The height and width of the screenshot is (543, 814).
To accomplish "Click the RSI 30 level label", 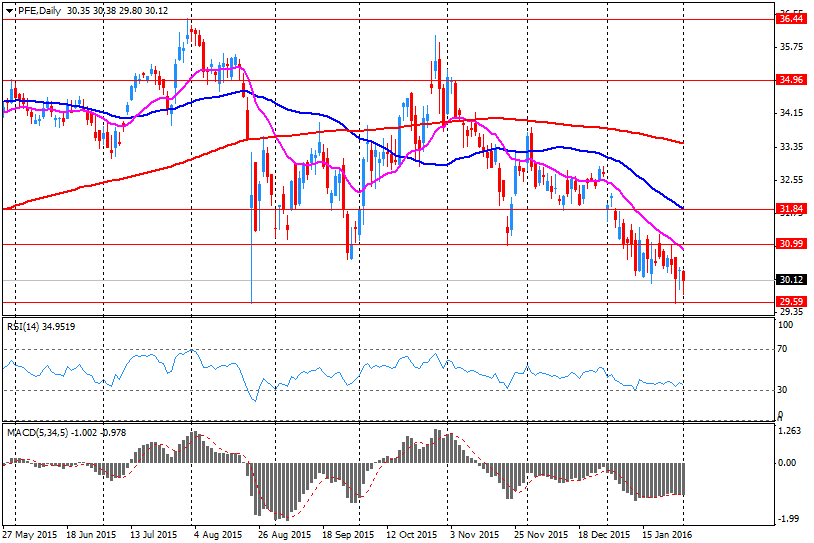I will tap(782, 390).
